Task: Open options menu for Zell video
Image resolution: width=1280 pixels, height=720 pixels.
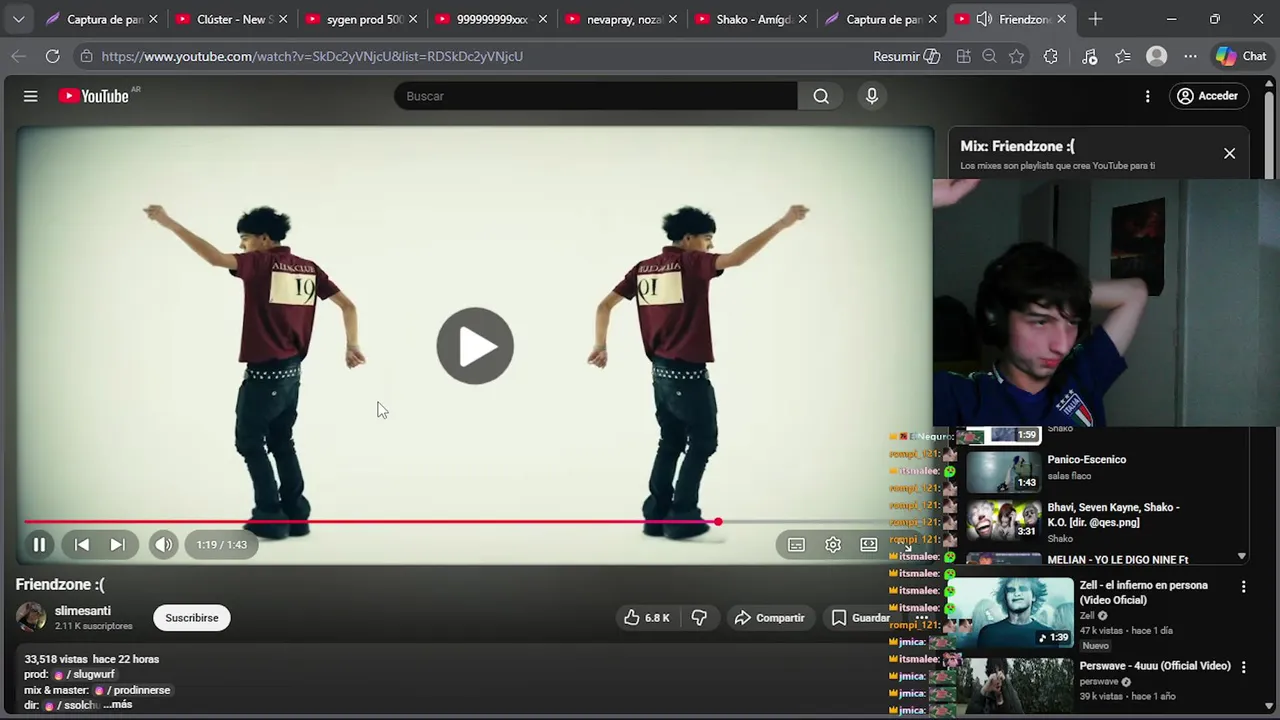Action: click(1244, 587)
